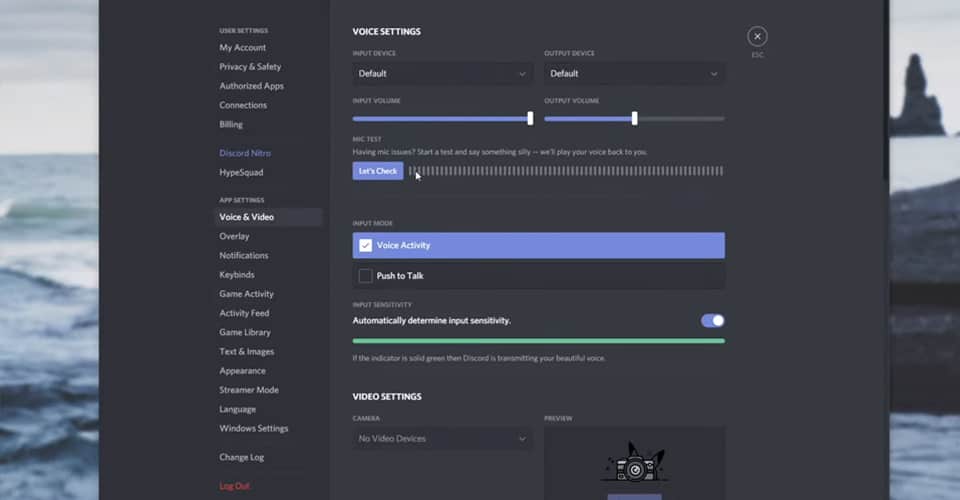The height and width of the screenshot is (500, 960).
Task: Go to Privacy & Safety
Action: (x=250, y=67)
